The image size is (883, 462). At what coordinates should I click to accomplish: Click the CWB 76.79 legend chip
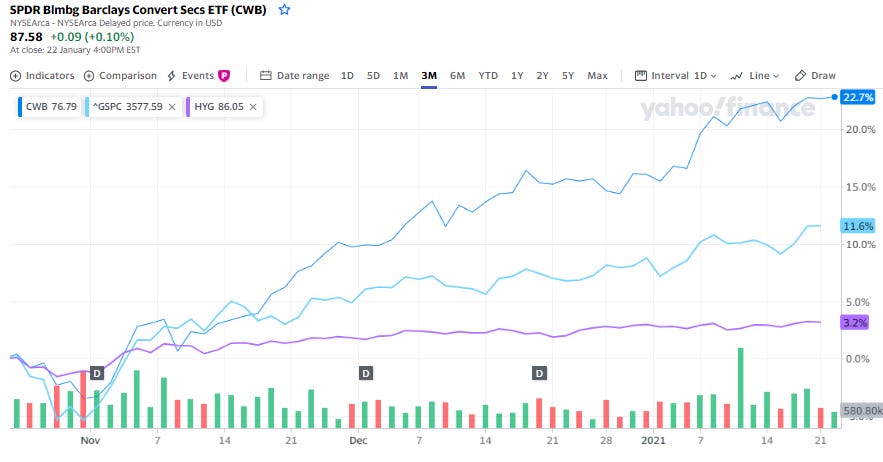click(x=50, y=106)
